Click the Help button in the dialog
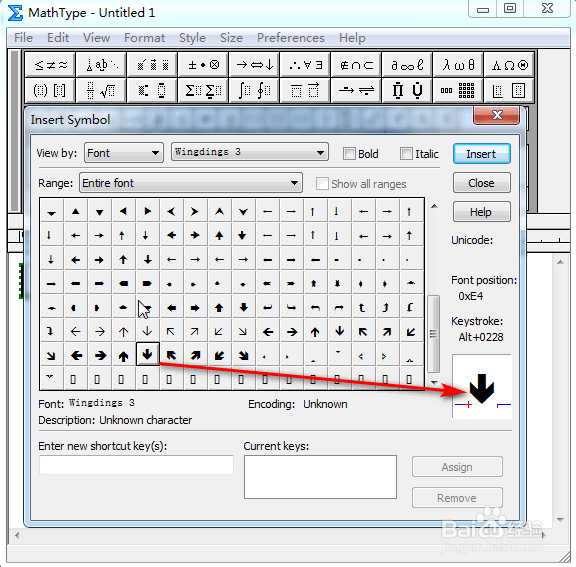The height and width of the screenshot is (567, 576). (481, 212)
